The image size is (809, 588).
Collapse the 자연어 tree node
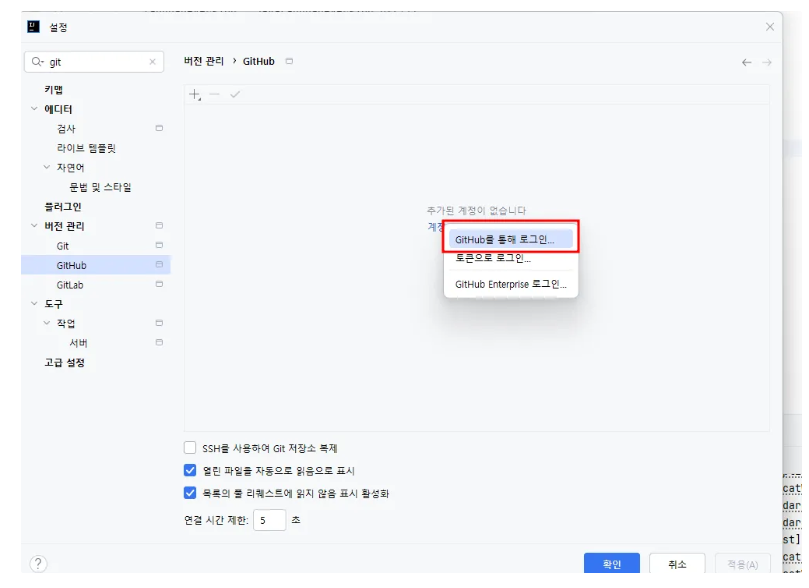[x=47, y=167]
